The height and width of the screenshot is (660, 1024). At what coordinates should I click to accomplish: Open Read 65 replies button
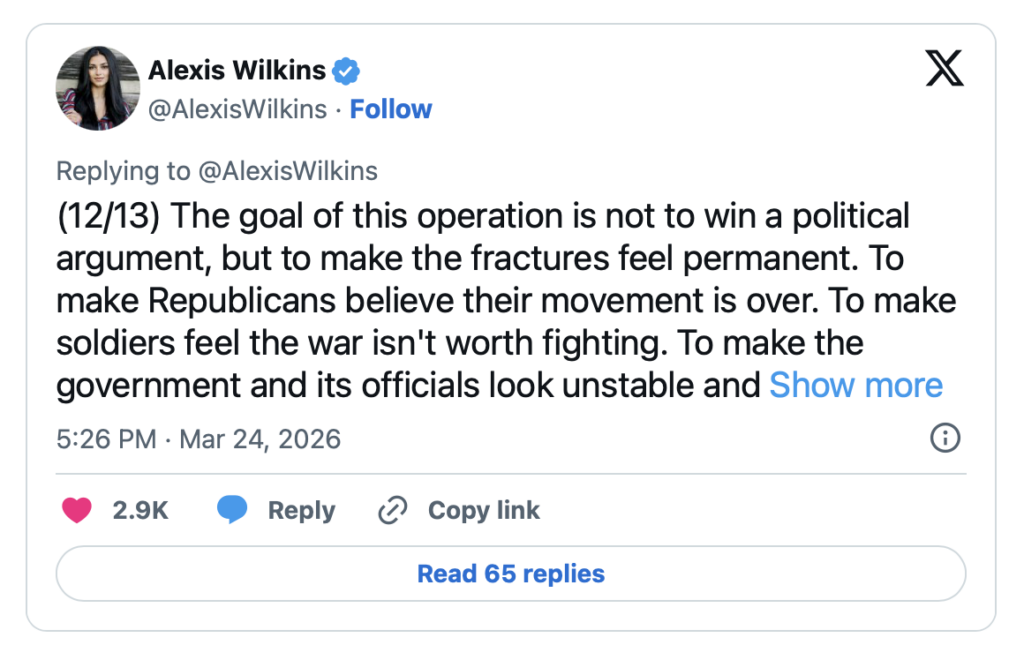tap(511, 574)
